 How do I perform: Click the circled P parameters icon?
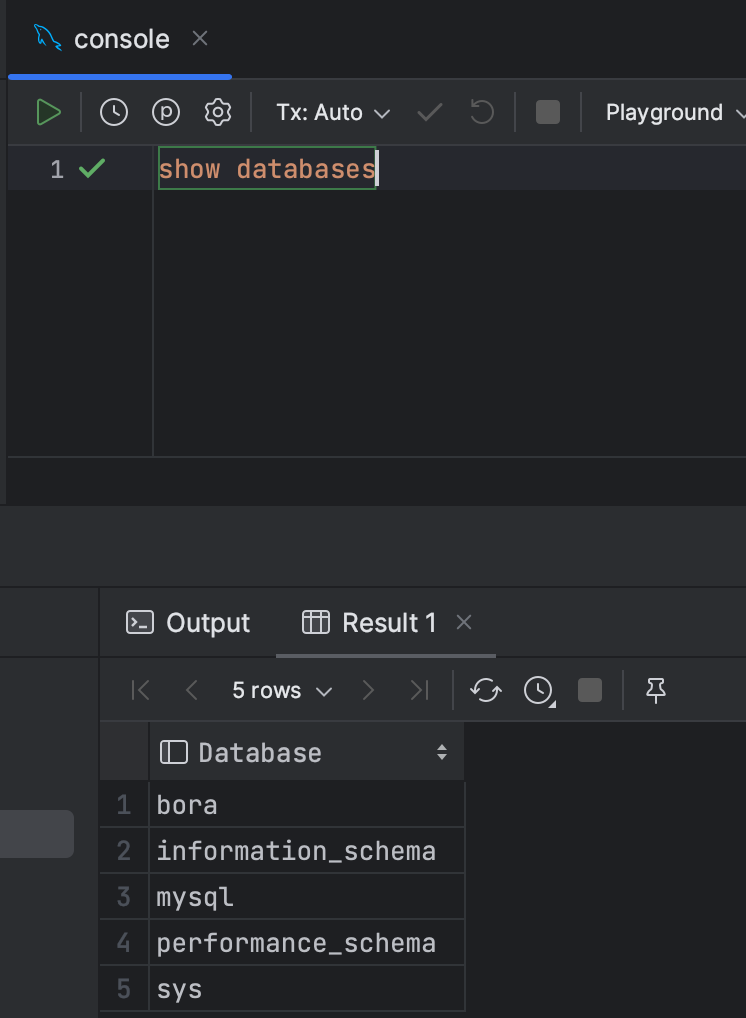166,112
